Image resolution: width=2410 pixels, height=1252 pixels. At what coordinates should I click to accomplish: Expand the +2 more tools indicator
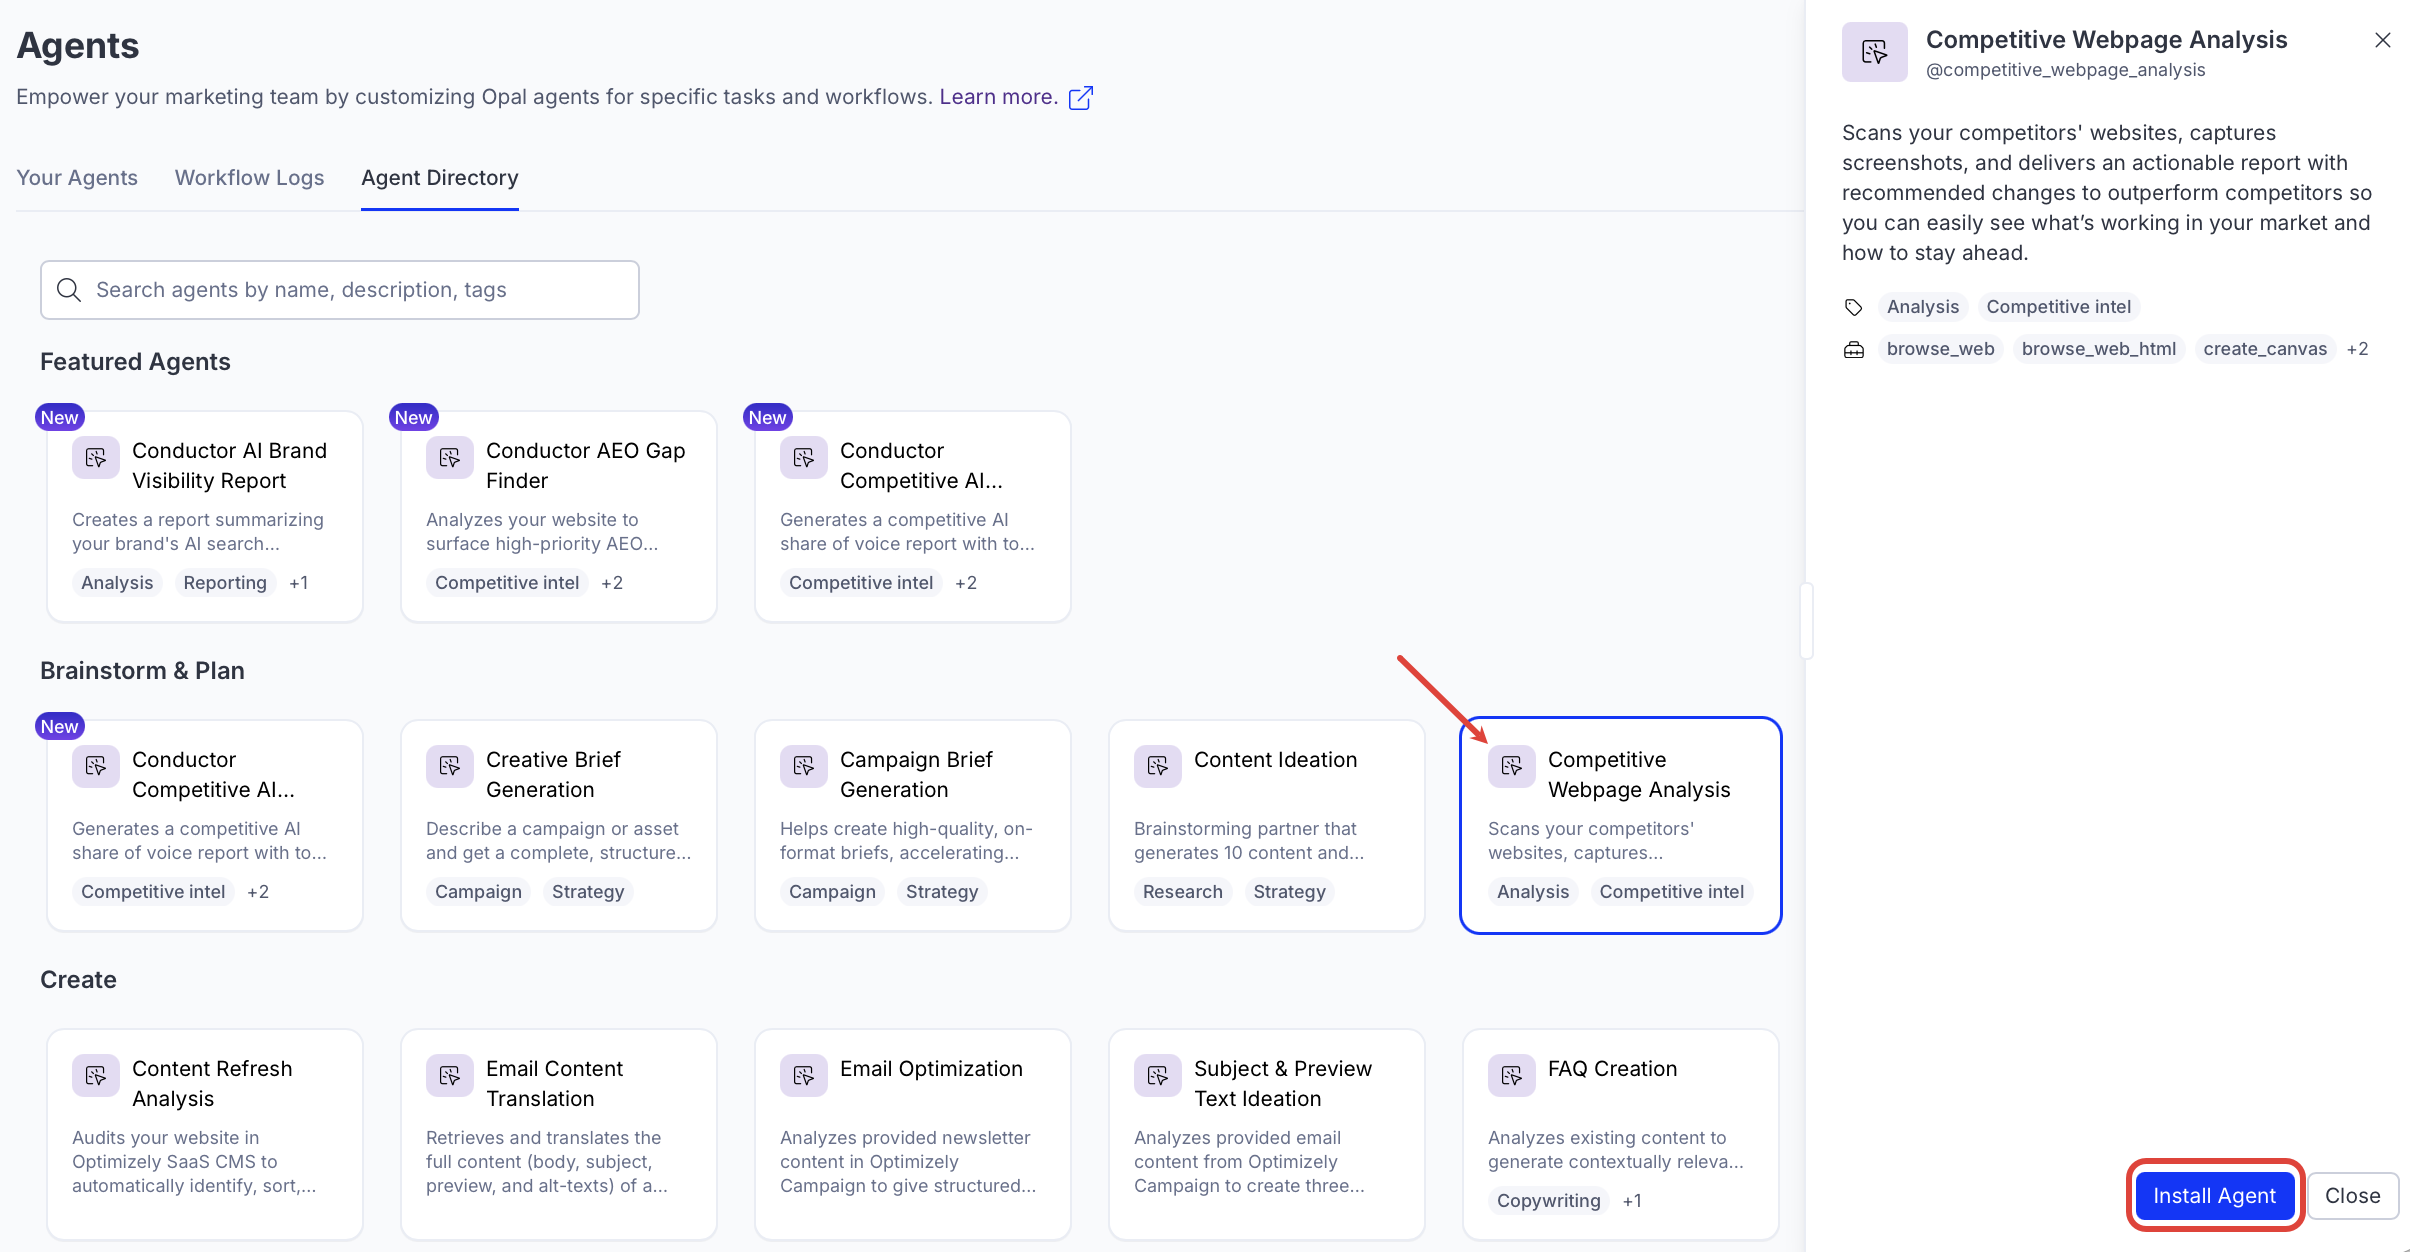(x=2357, y=349)
